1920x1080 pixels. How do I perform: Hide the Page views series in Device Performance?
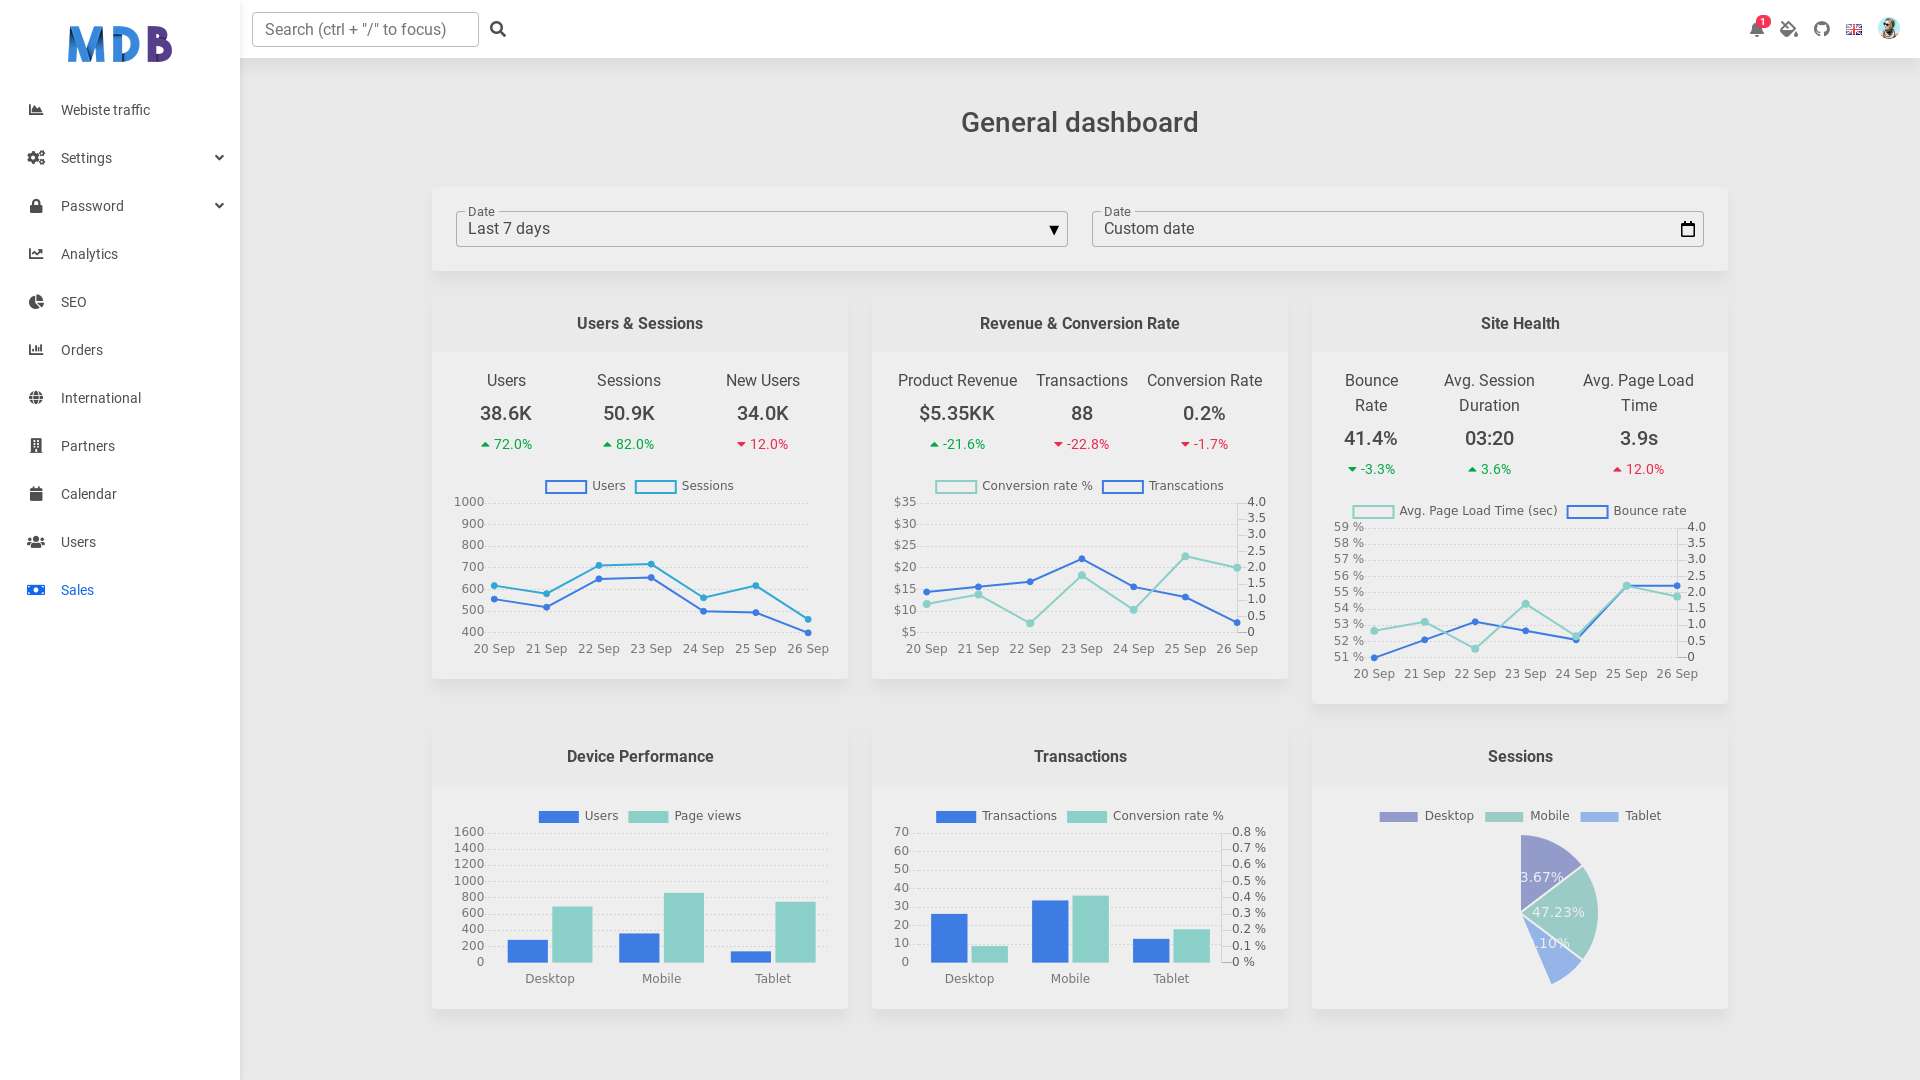coord(685,816)
